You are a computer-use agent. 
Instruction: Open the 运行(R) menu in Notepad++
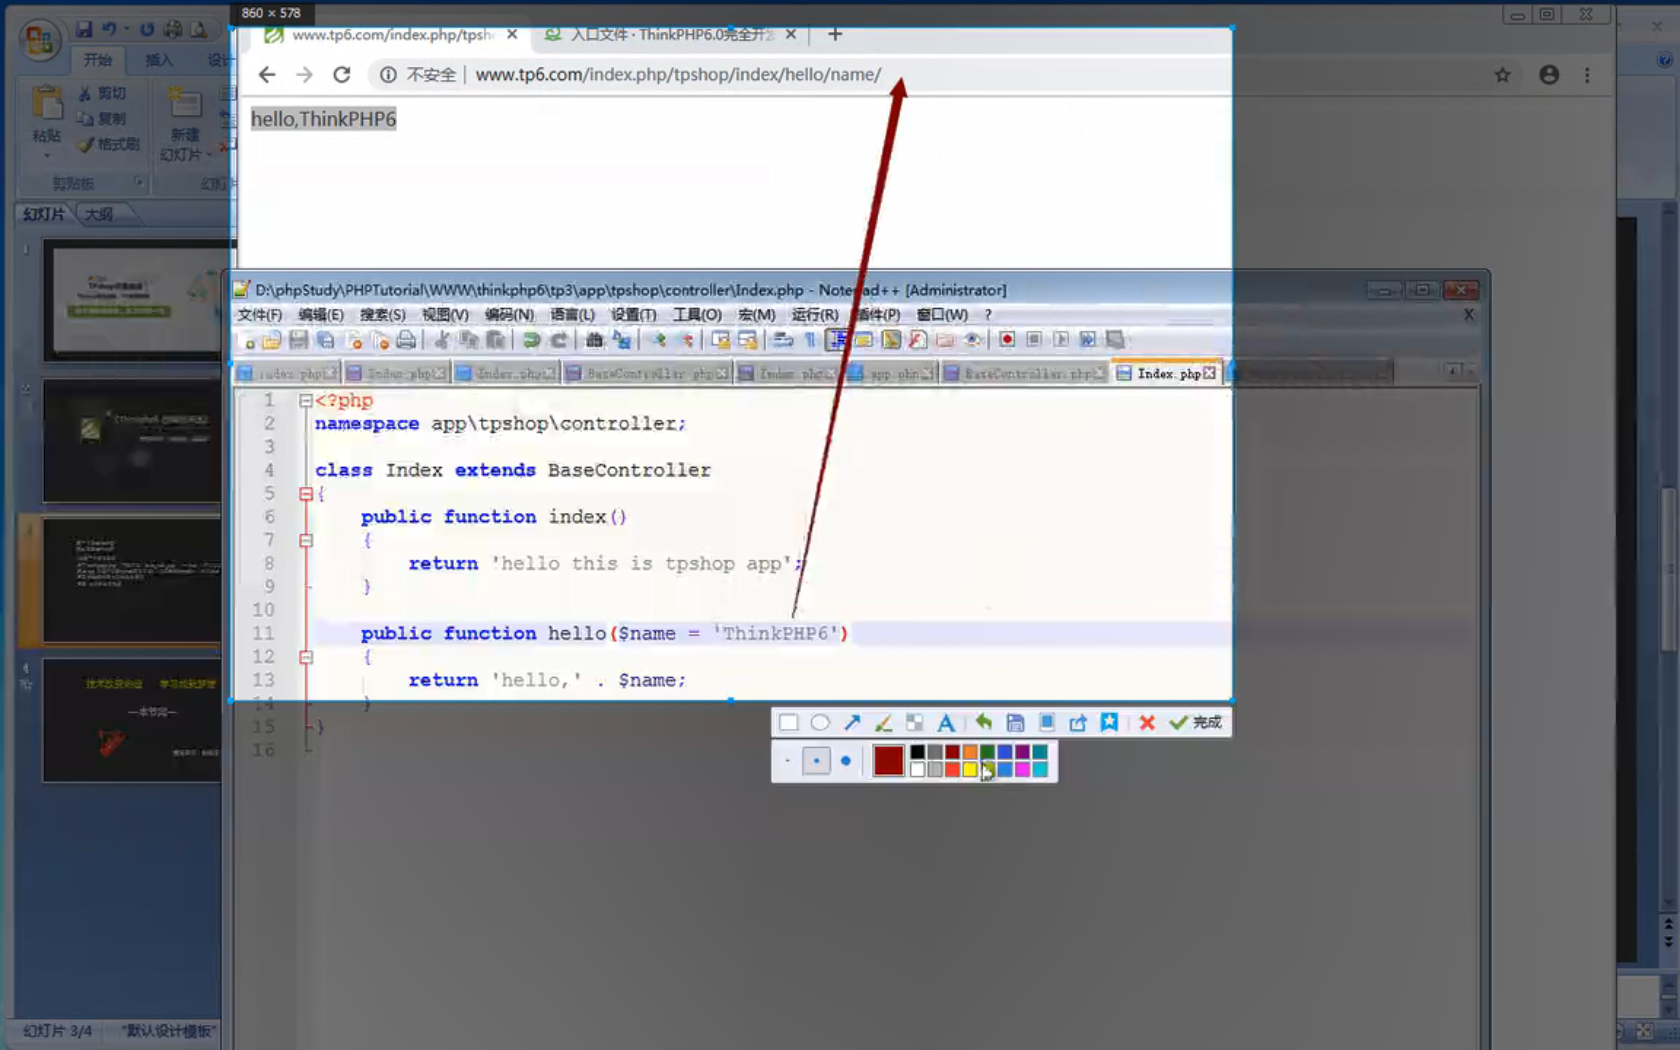(x=815, y=314)
